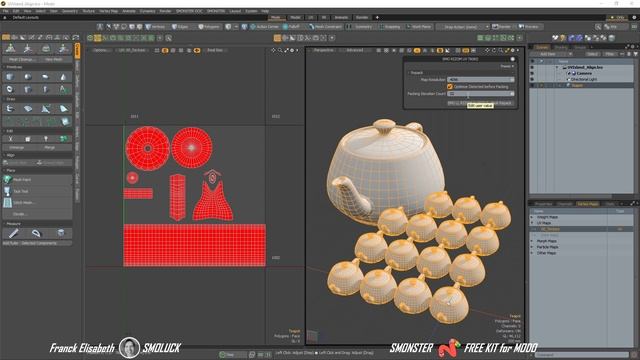Open UV viewport Options menu

[x=100, y=50]
